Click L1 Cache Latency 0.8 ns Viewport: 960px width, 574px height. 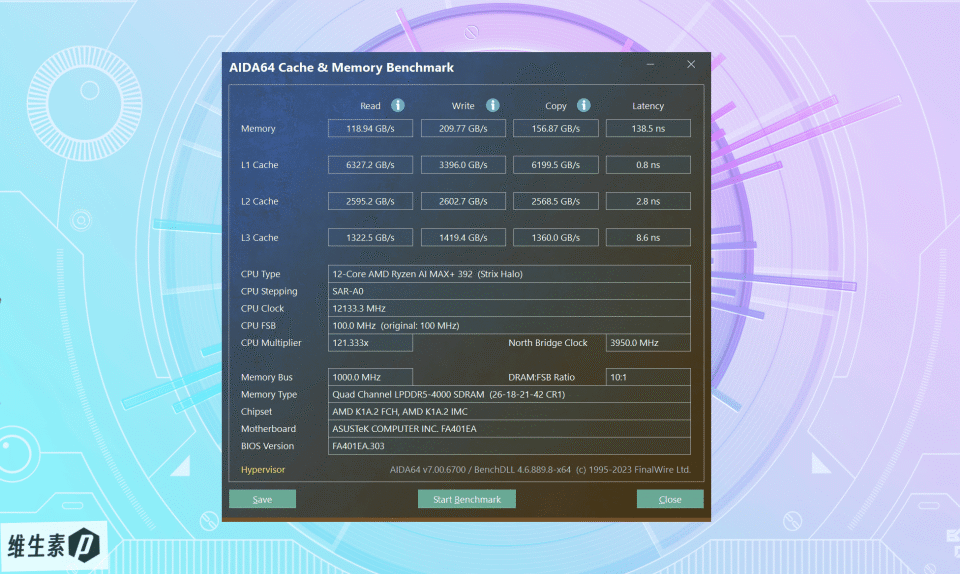pos(648,165)
